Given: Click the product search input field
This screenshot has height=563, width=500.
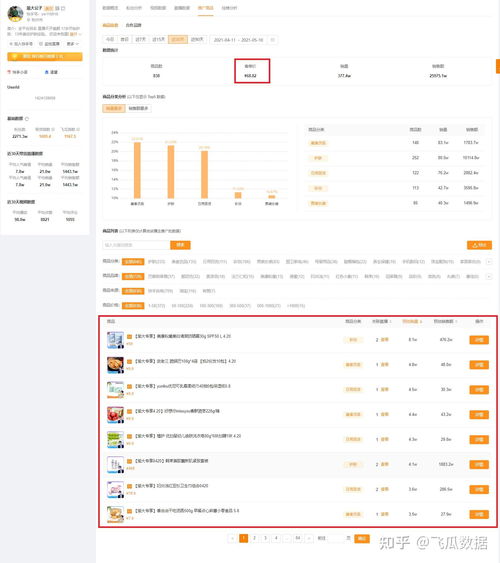Looking at the screenshot, I should coord(136,245).
